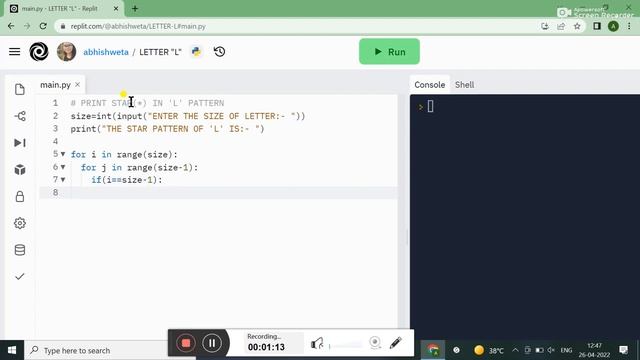Stop the screen recording
The height and width of the screenshot is (360, 640).
[x=186, y=343]
